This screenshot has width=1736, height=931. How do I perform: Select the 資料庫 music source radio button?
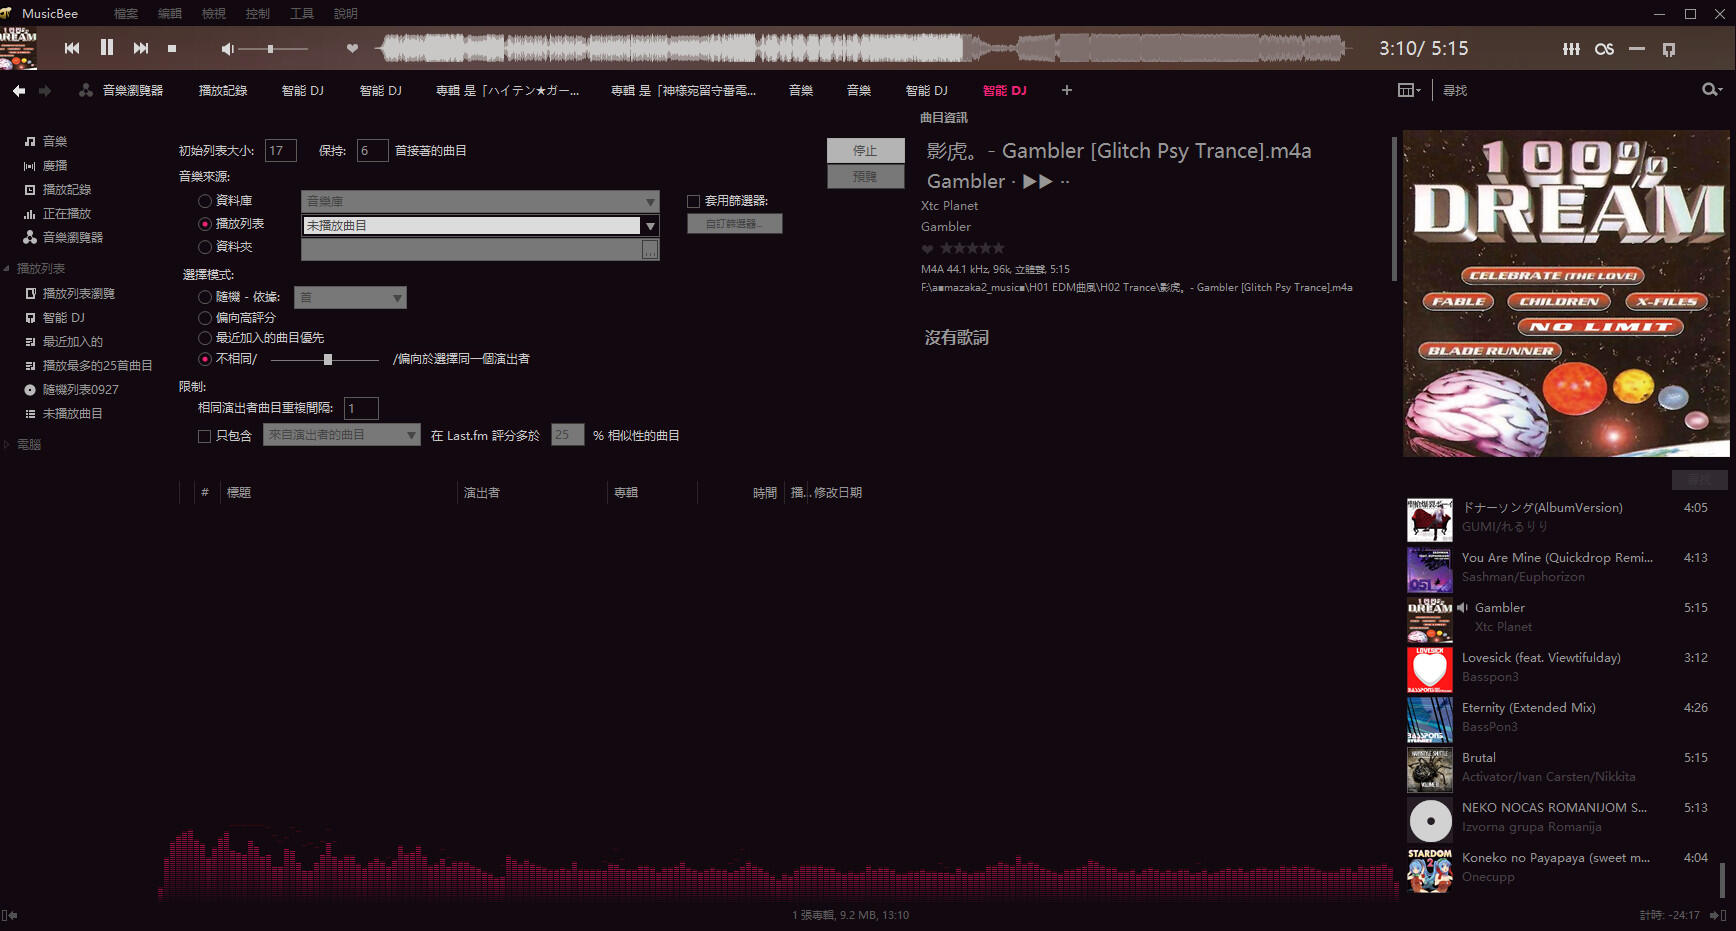pyautogui.click(x=205, y=201)
